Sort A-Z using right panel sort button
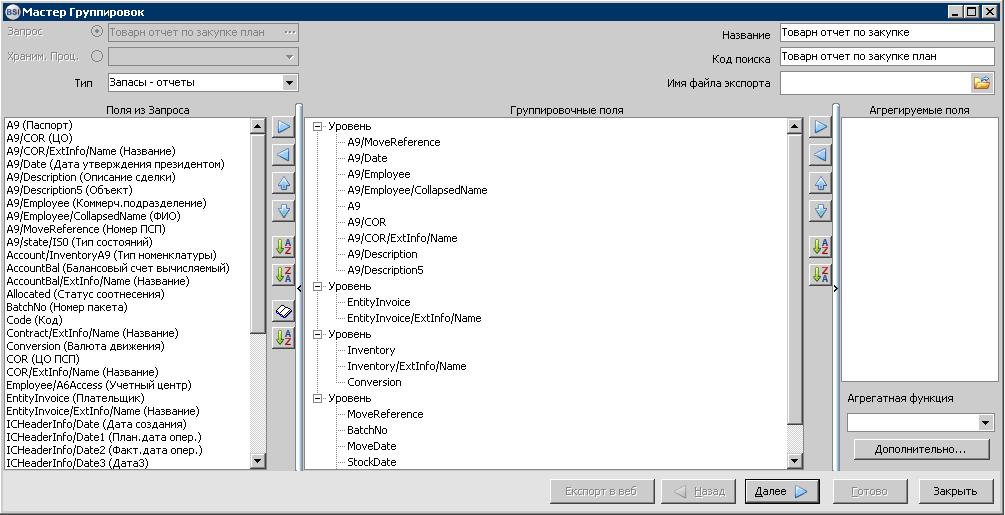This screenshot has width=1005, height=515. pyautogui.click(x=820, y=246)
